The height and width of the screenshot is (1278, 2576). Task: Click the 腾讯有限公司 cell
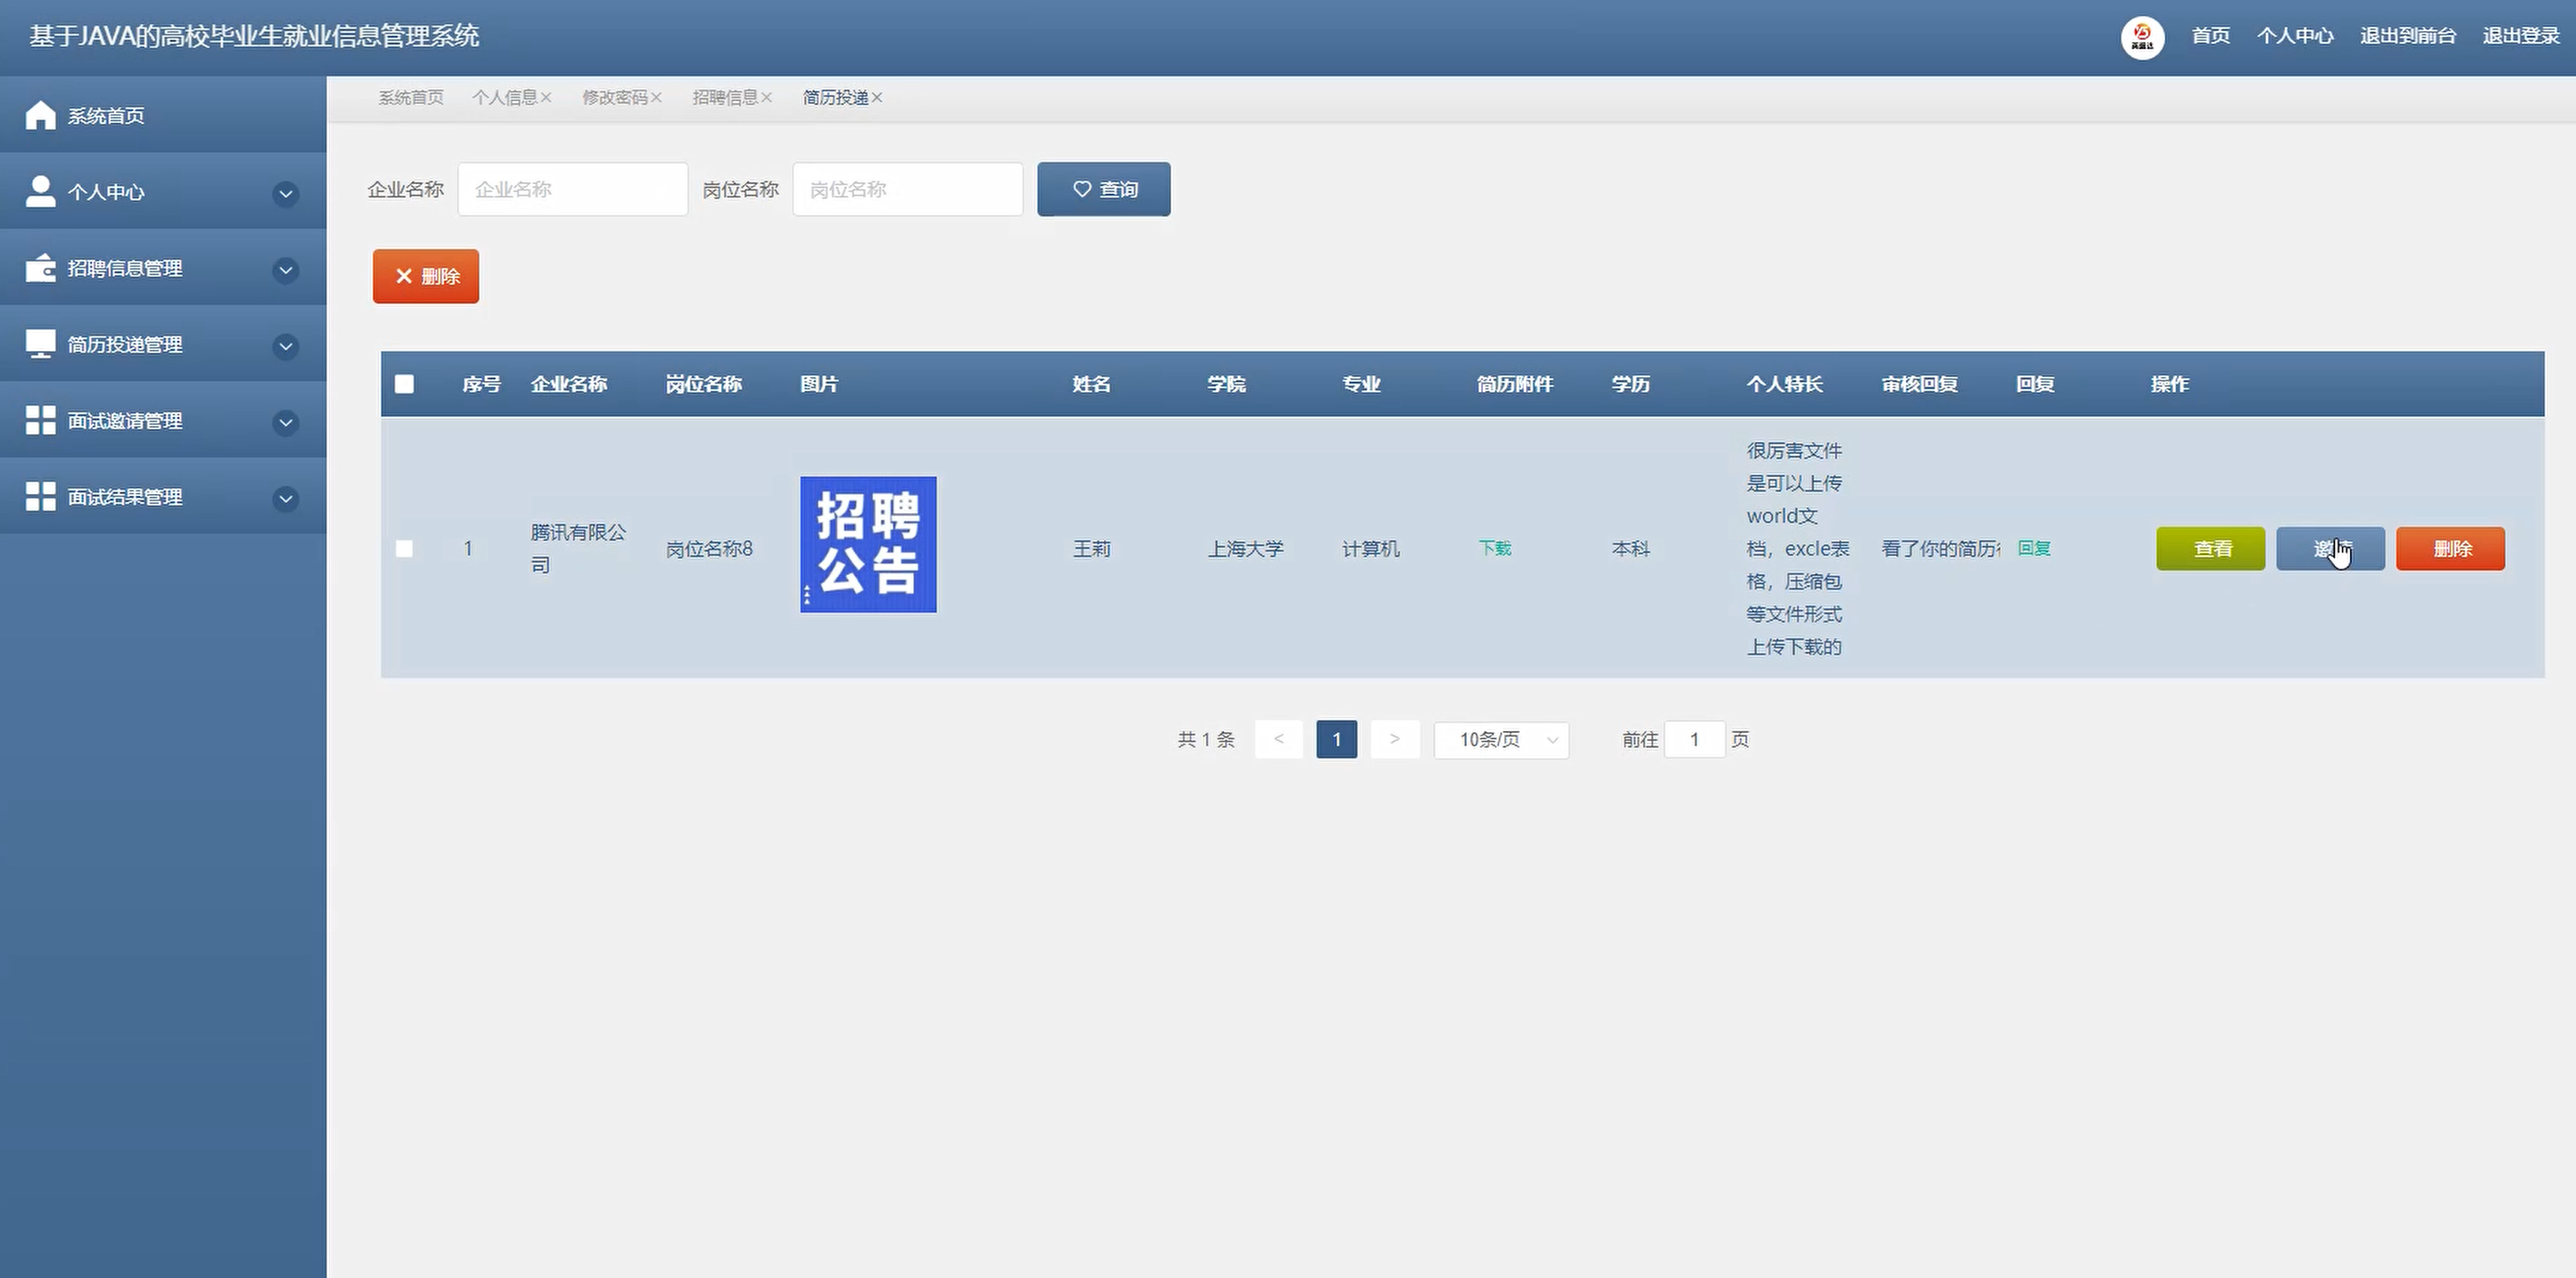(x=578, y=548)
